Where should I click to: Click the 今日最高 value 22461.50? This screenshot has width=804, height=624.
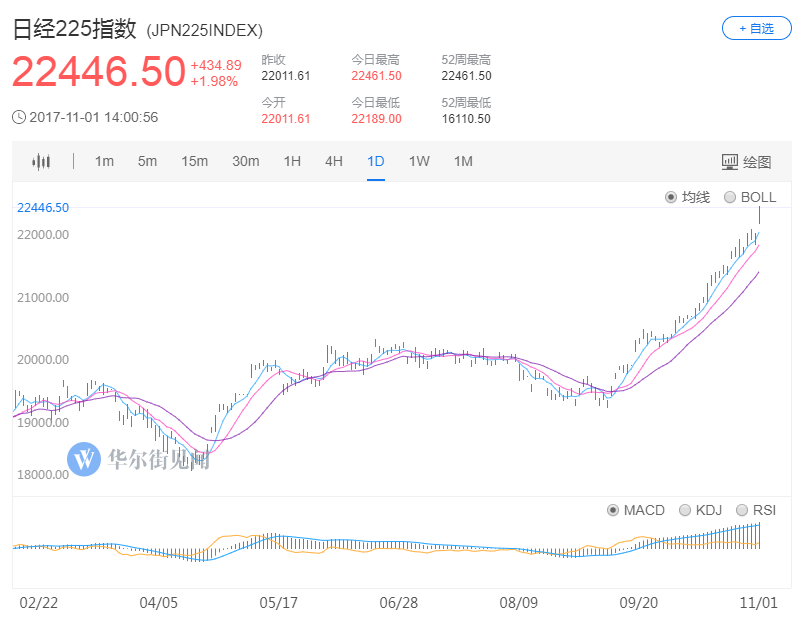point(376,76)
